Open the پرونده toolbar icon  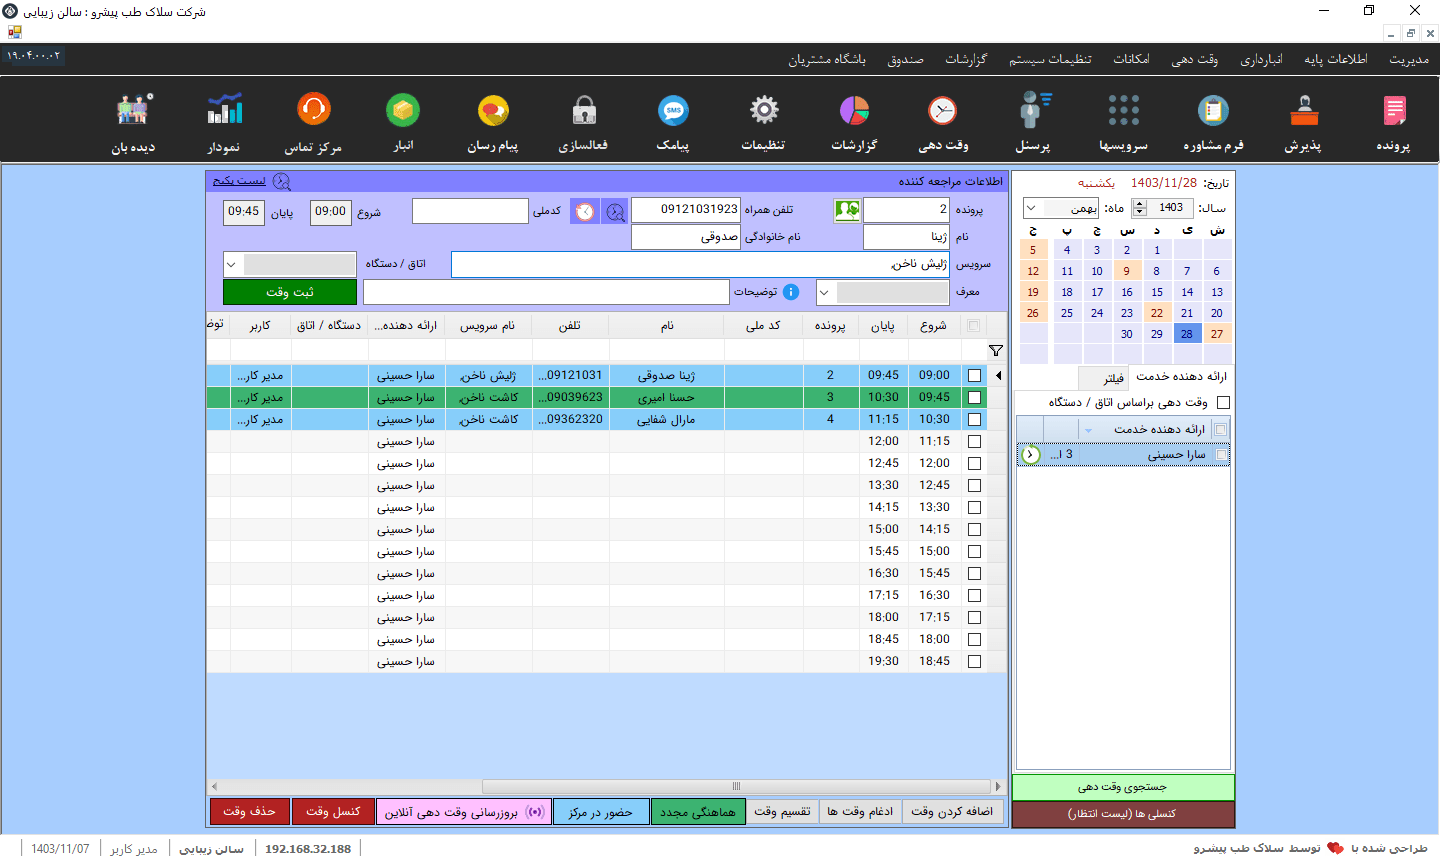1393,111
